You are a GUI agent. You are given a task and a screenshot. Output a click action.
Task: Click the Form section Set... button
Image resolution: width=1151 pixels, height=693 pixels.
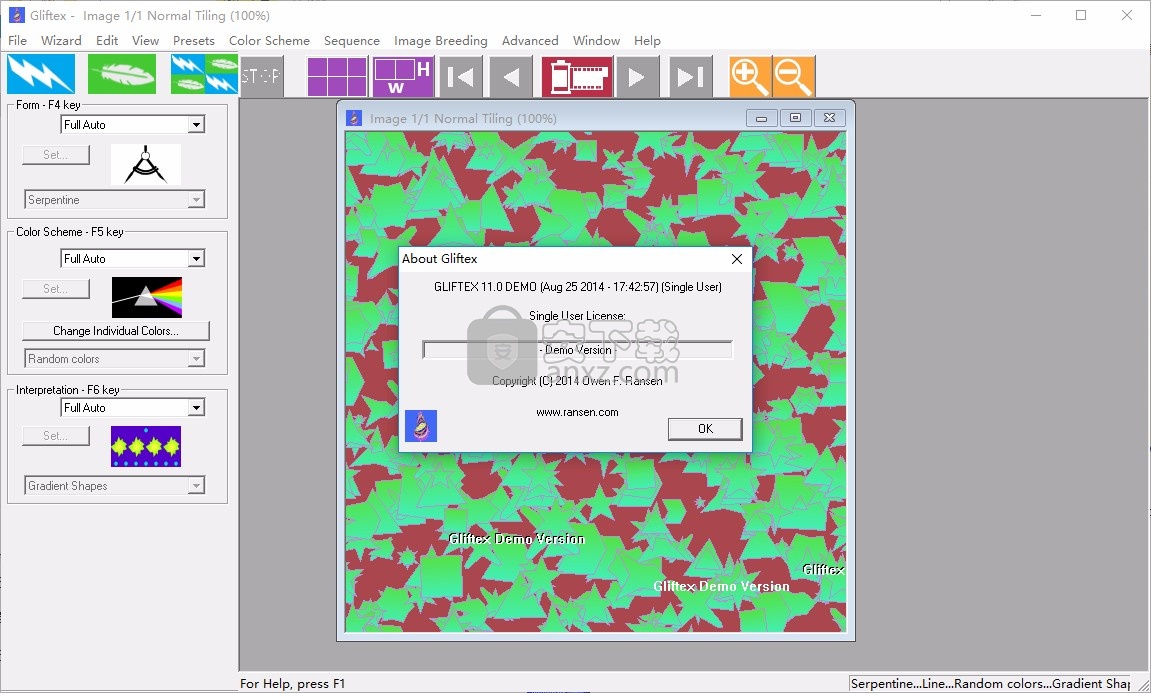point(56,155)
